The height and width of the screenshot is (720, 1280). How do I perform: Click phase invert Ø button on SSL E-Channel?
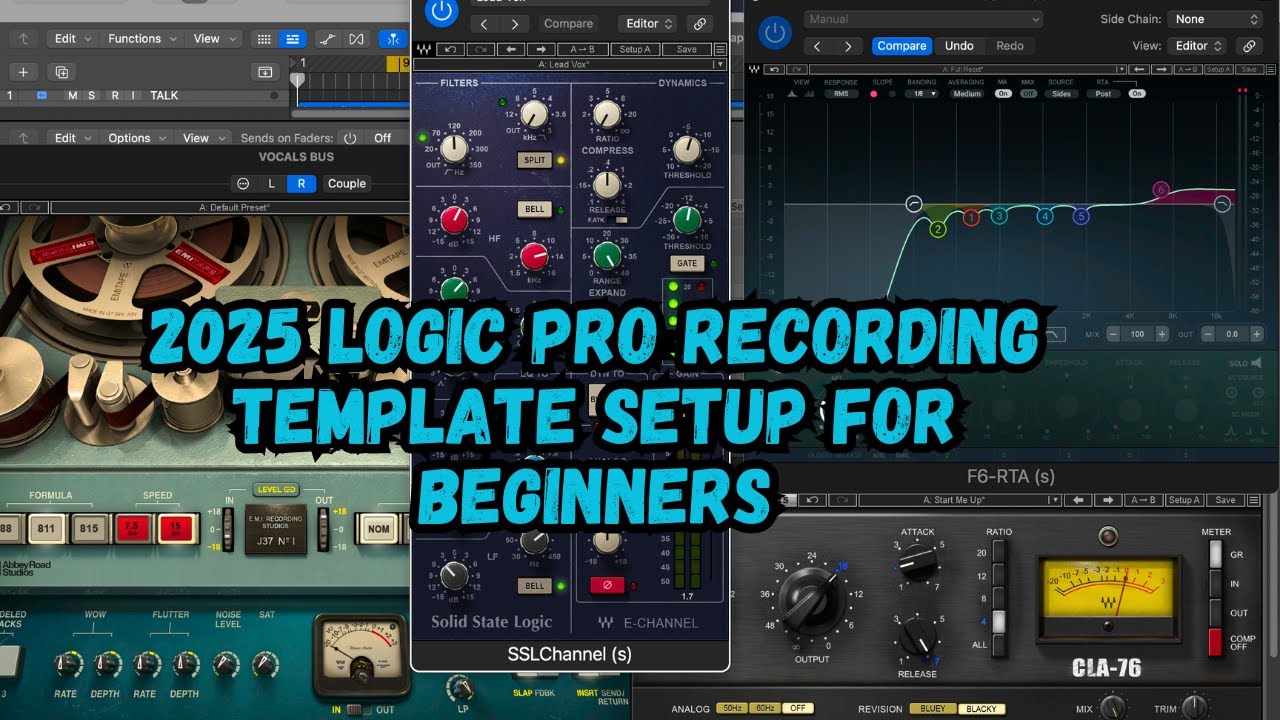(605, 585)
